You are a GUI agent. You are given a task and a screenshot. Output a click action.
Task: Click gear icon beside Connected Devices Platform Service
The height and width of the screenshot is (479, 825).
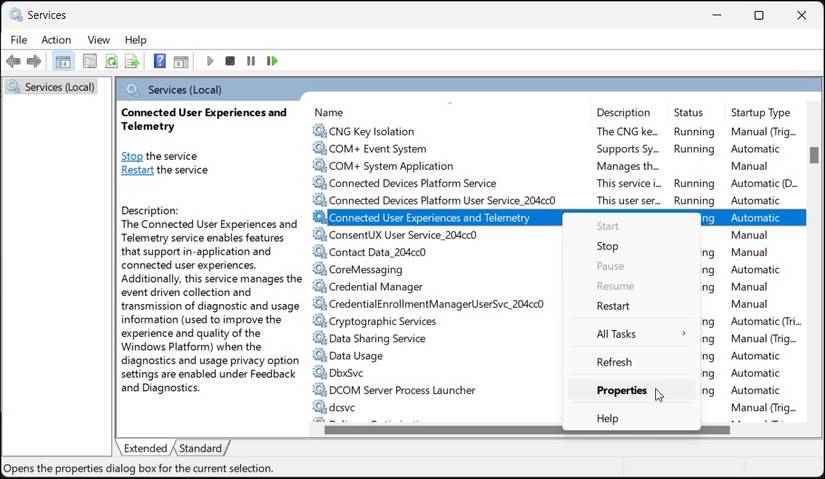click(319, 183)
